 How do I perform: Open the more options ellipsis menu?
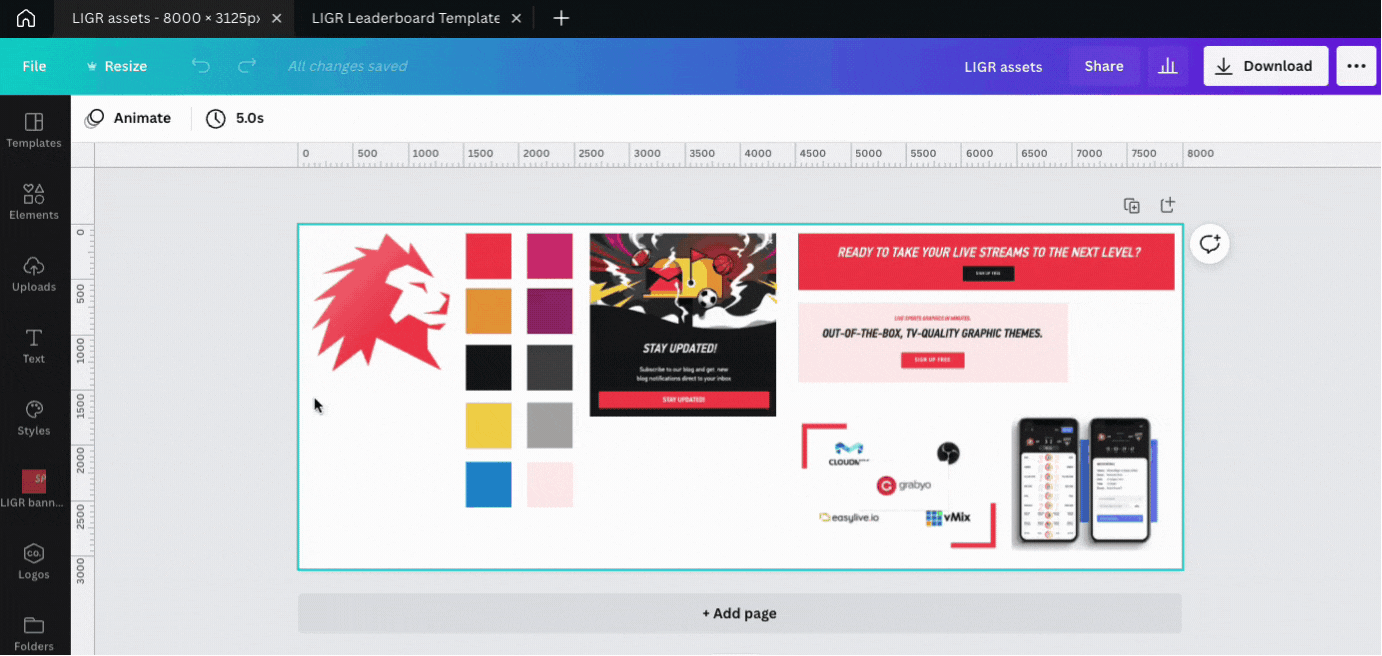coord(1356,65)
